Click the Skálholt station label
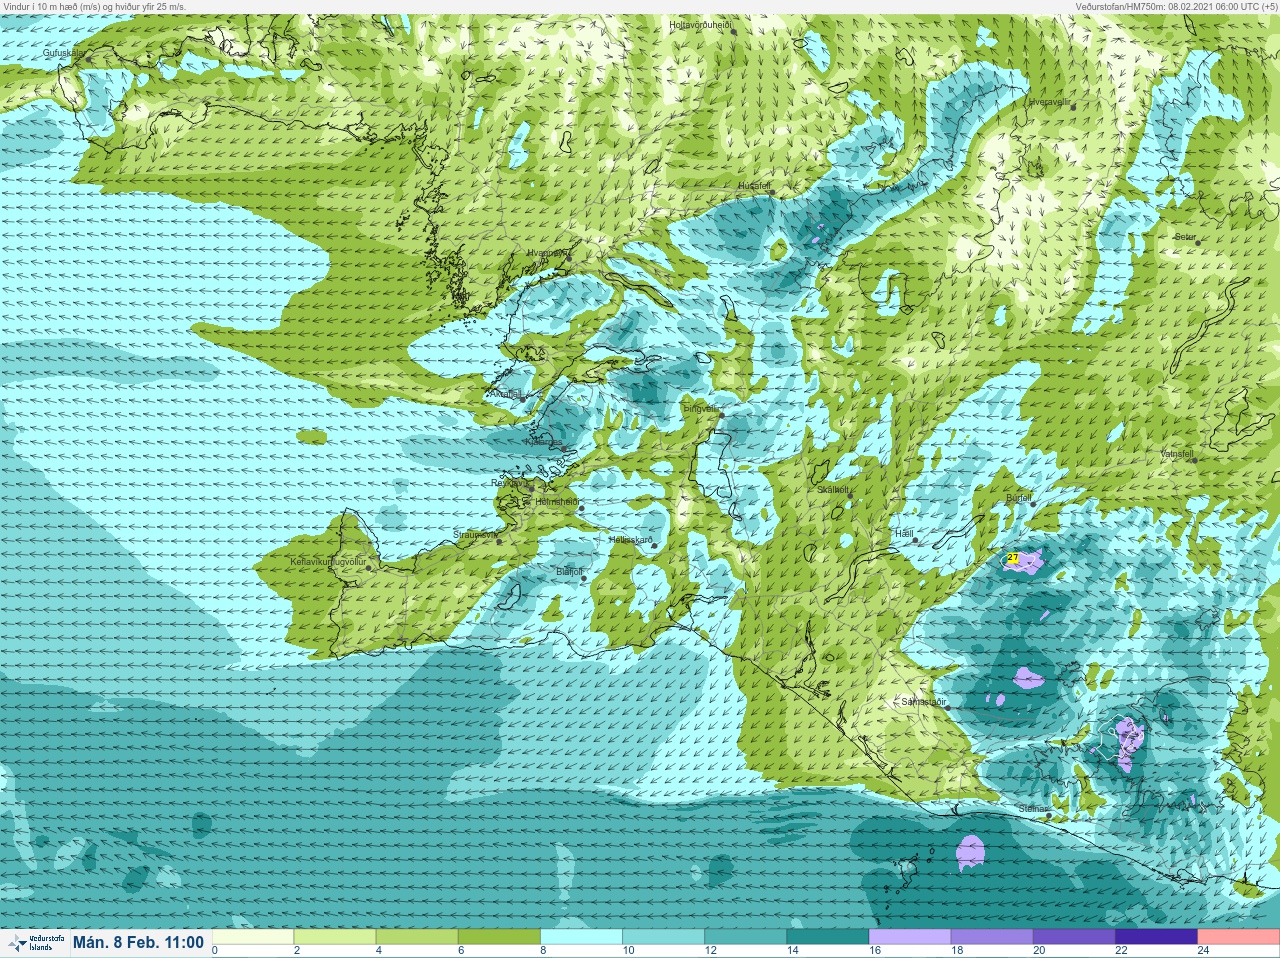Viewport: 1280px width, 958px height. tap(833, 490)
